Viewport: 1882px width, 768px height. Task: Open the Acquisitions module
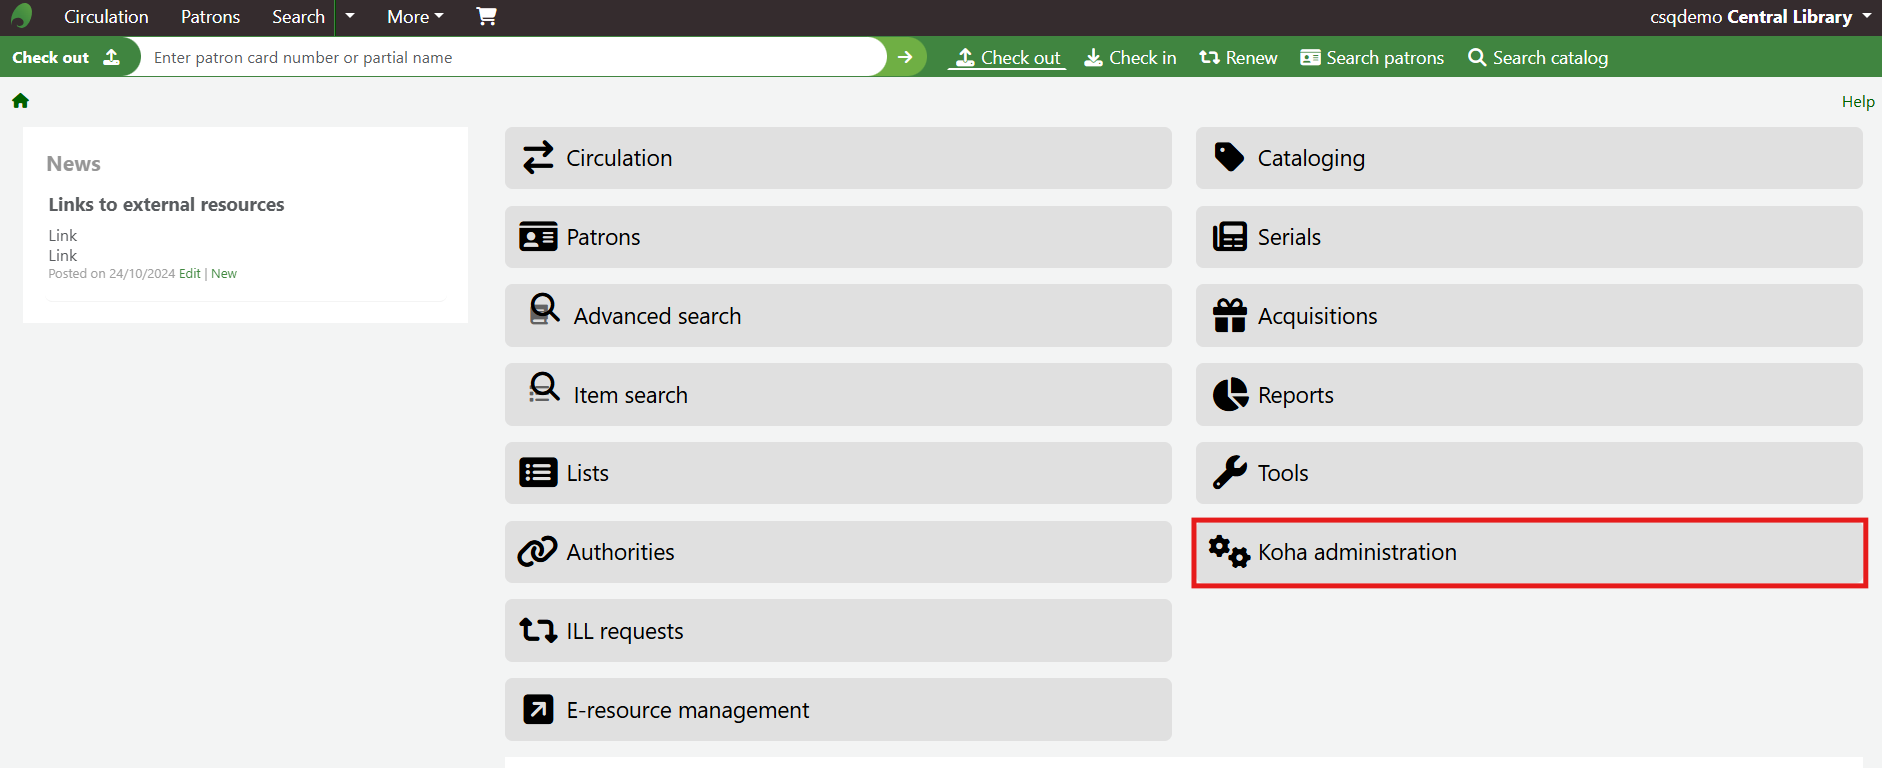tap(1529, 316)
